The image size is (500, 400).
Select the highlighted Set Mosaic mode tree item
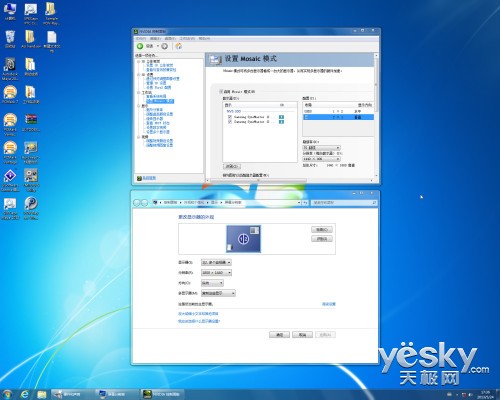coord(160,101)
